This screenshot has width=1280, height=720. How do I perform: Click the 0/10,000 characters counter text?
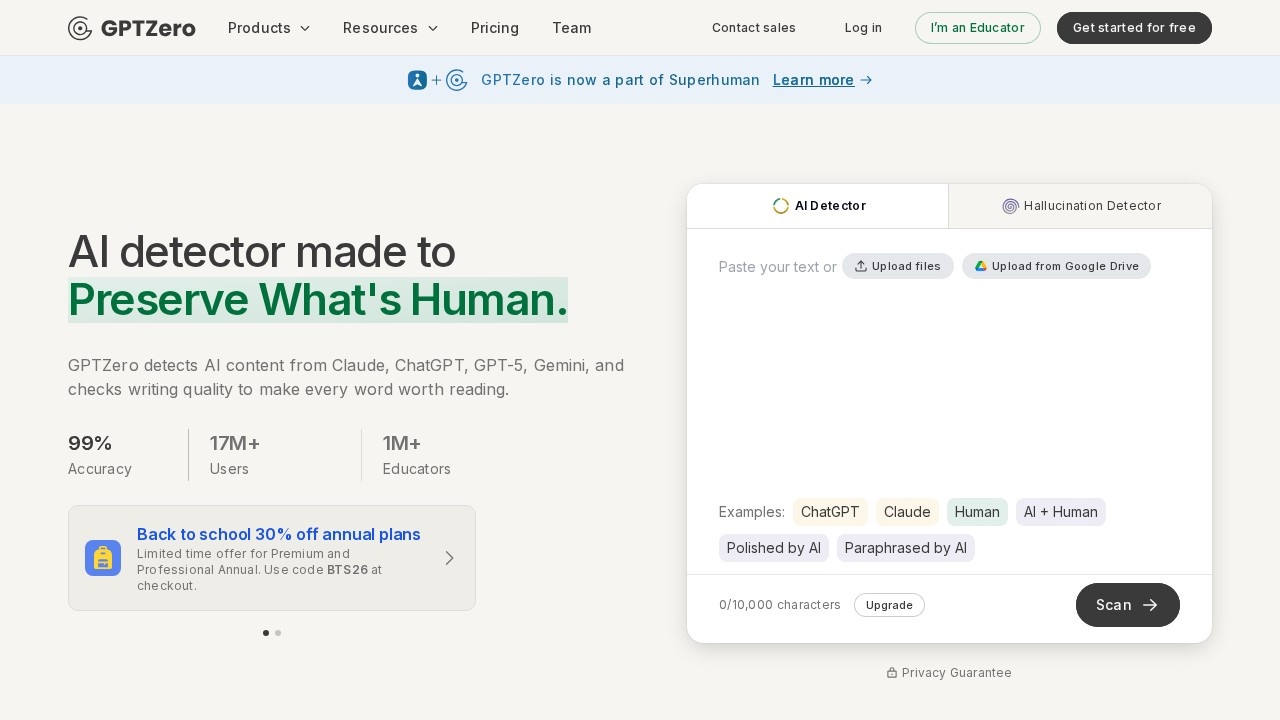point(780,605)
